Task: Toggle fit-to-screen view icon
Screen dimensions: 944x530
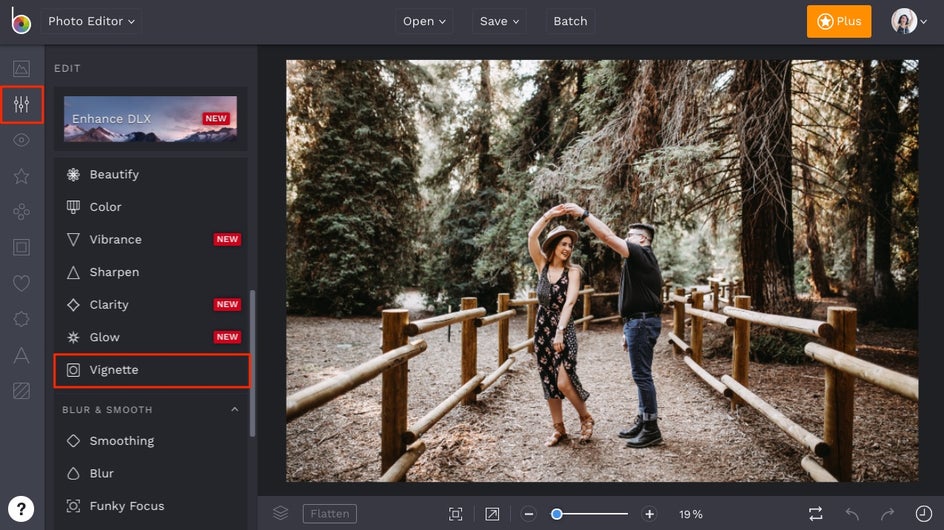Action: 456,514
